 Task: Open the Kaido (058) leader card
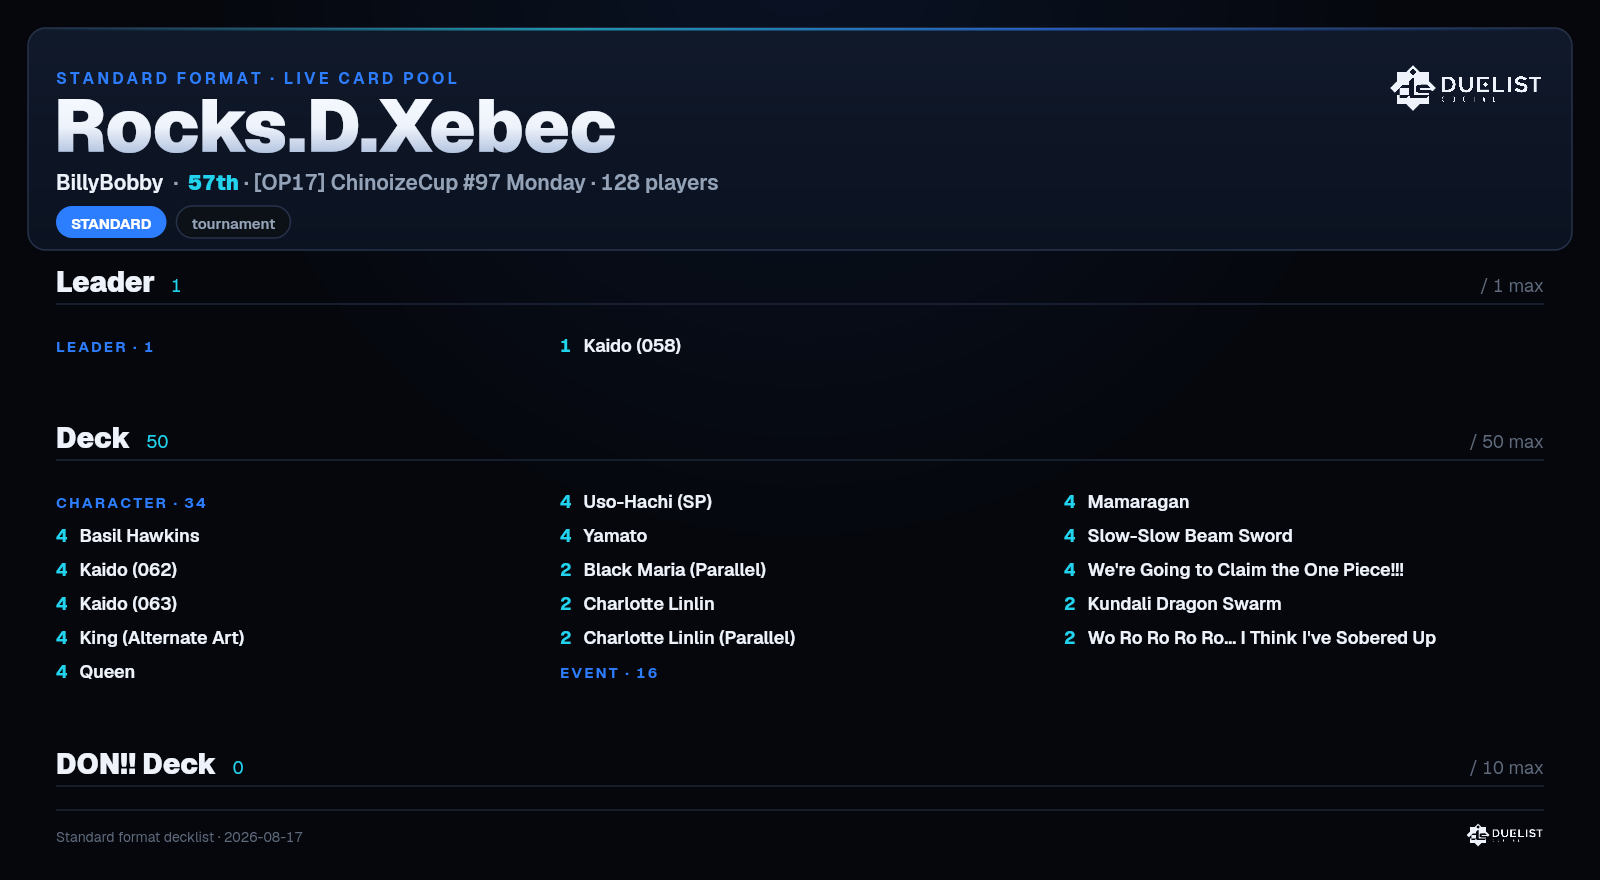[620, 346]
